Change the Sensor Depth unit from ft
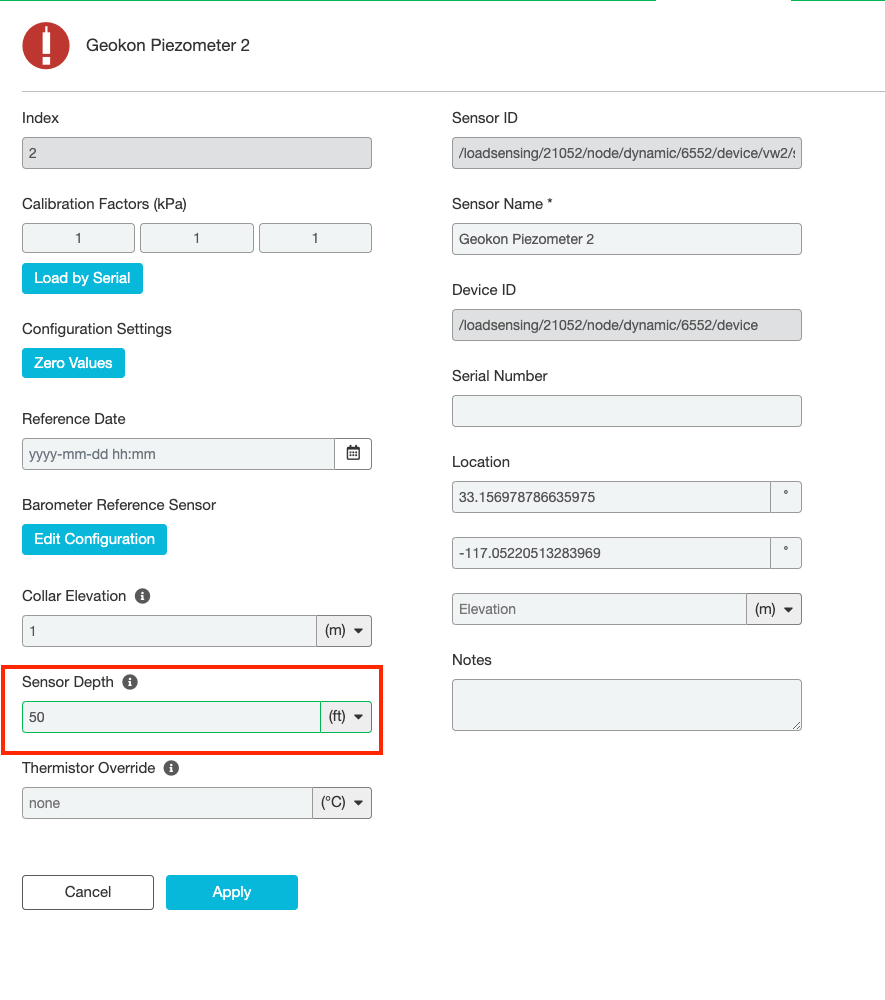 [x=346, y=717]
